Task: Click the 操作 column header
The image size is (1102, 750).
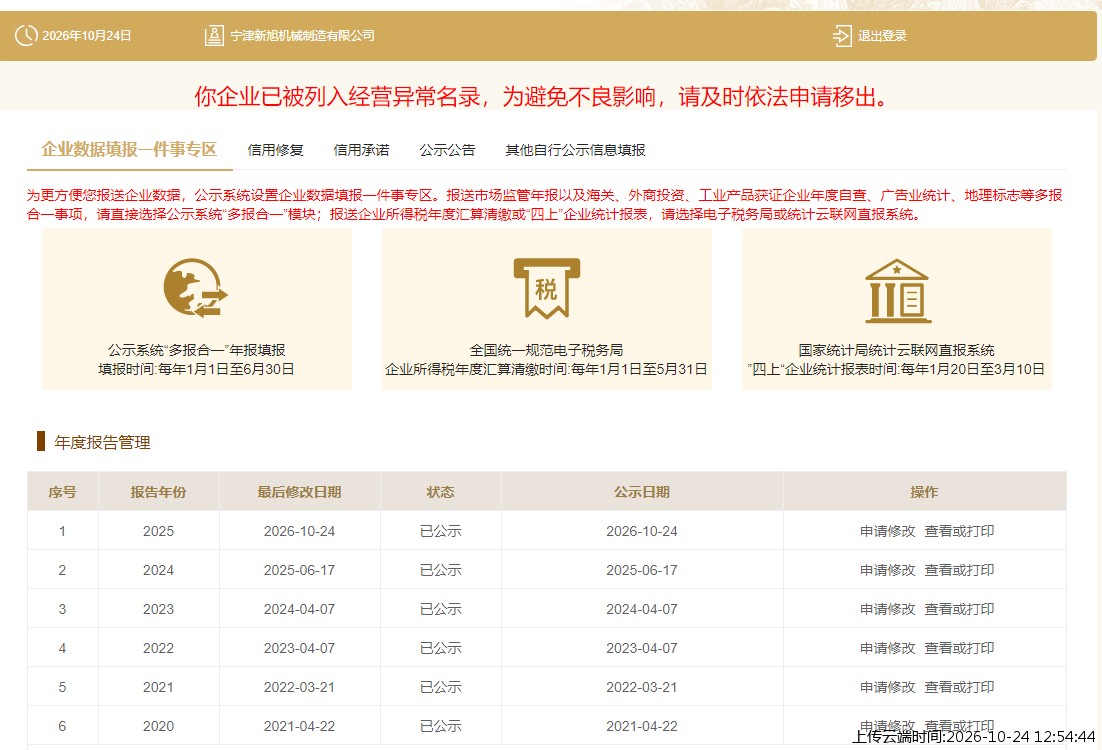Action: [924, 492]
